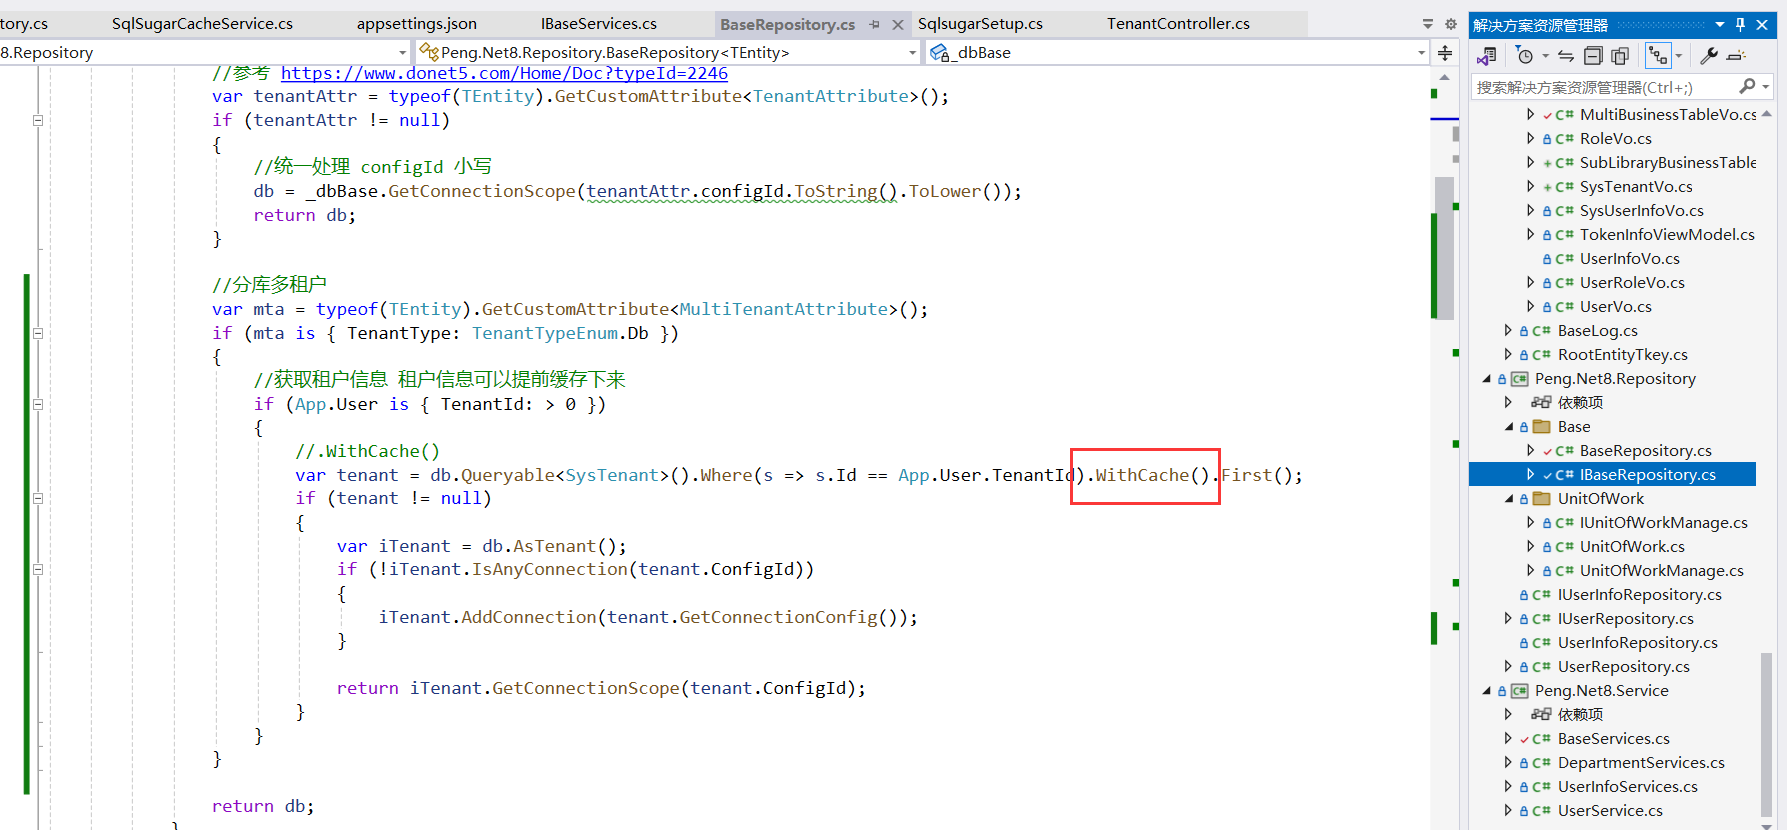The width and height of the screenshot is (1787, 830).
Task: Select UserInfoRepository.cs file
Action: pos(1637,643)
